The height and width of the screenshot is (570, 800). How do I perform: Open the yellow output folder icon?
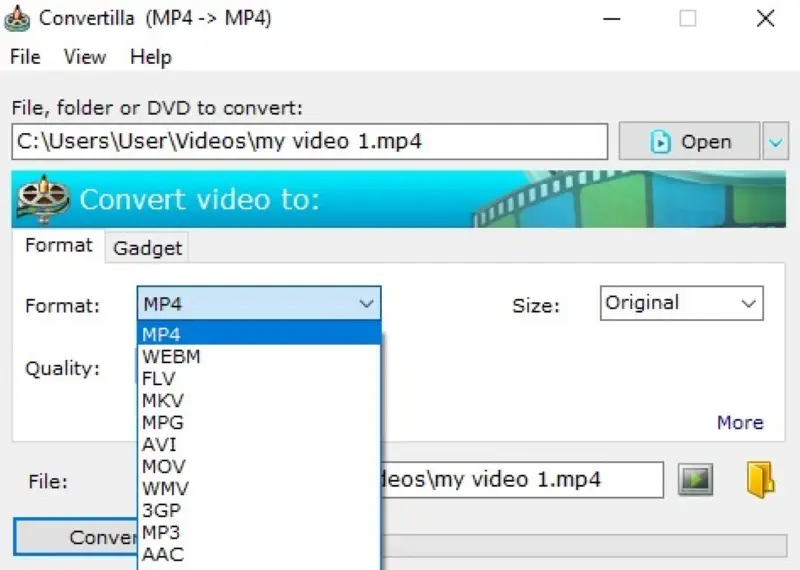click(x=761, y=480)
